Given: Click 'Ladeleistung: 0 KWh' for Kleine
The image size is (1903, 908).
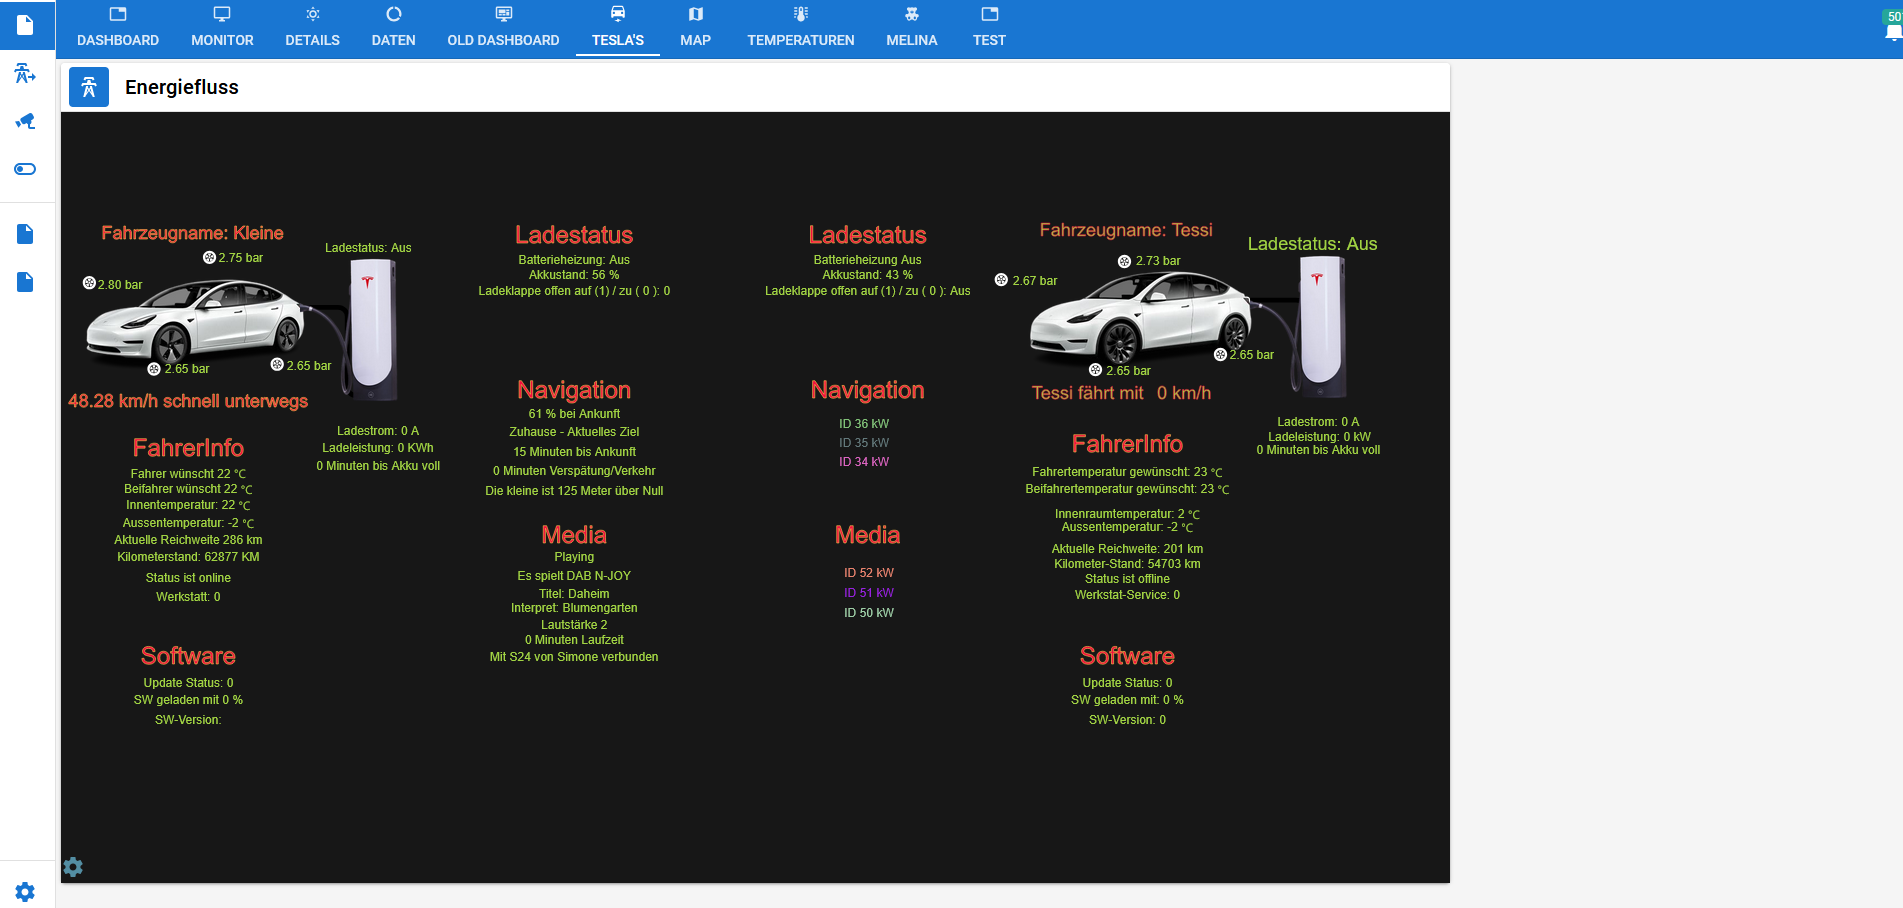Looking at the screenshot, I should pyautogui.click(x=378, y=448).
